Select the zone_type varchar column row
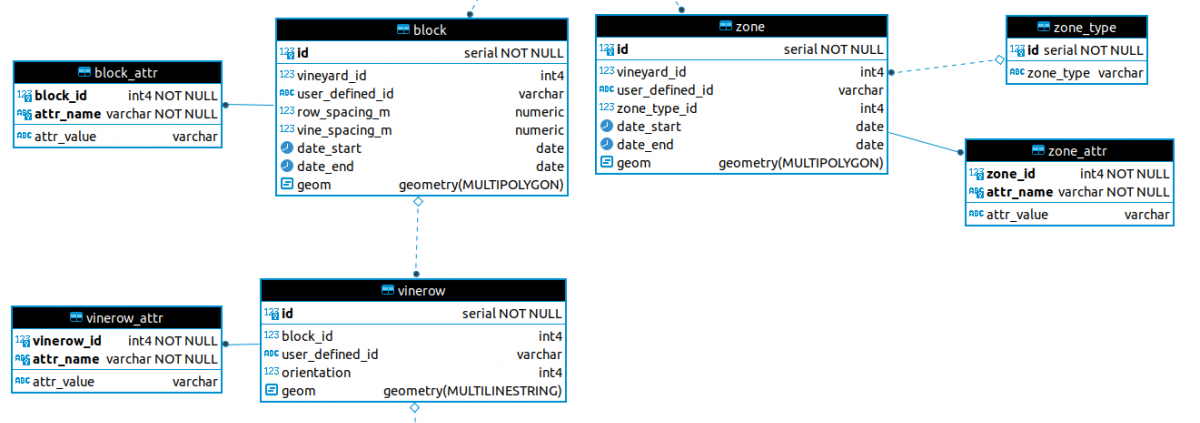Viewport: 1200px width, 423px height. (x=1075, y=73)
